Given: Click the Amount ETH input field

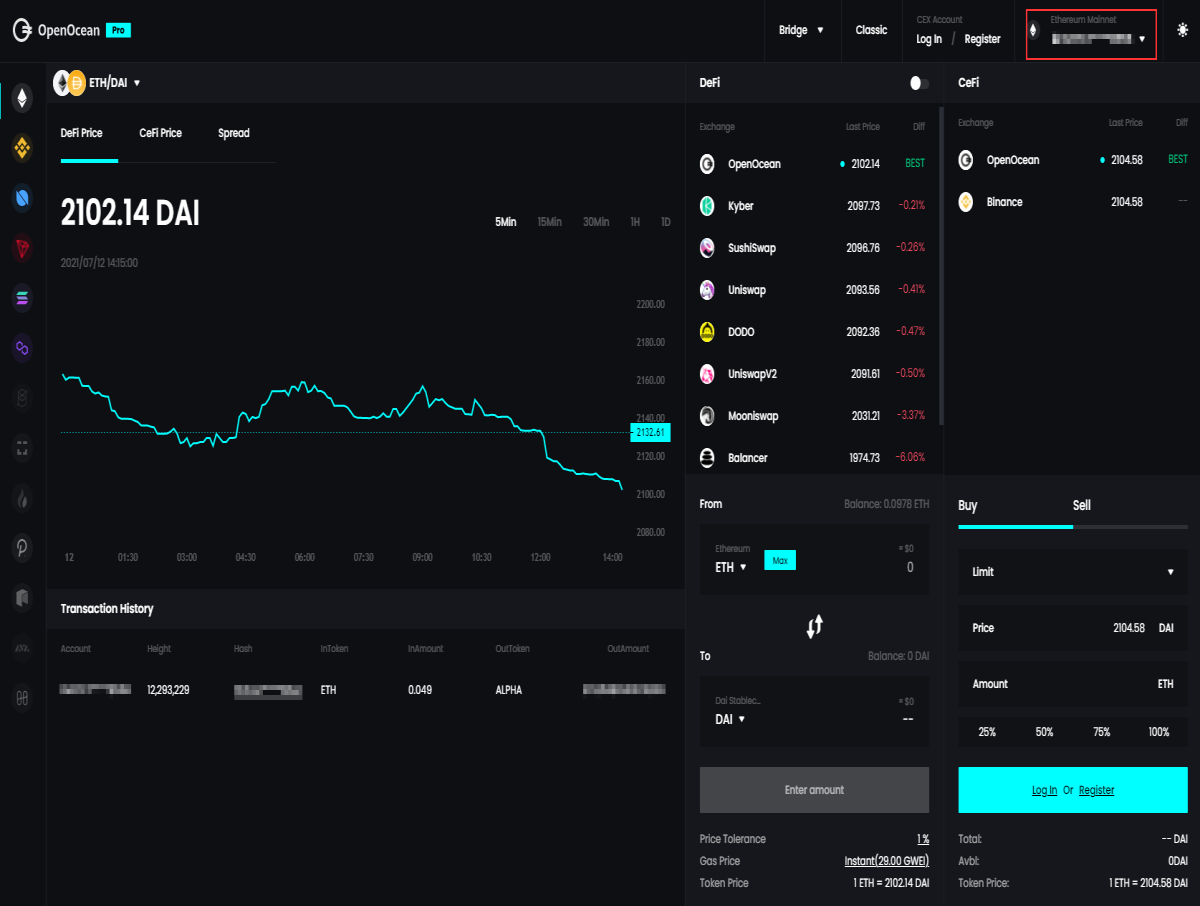Looking at the screenshot, I should click(x=1073, y=684).
